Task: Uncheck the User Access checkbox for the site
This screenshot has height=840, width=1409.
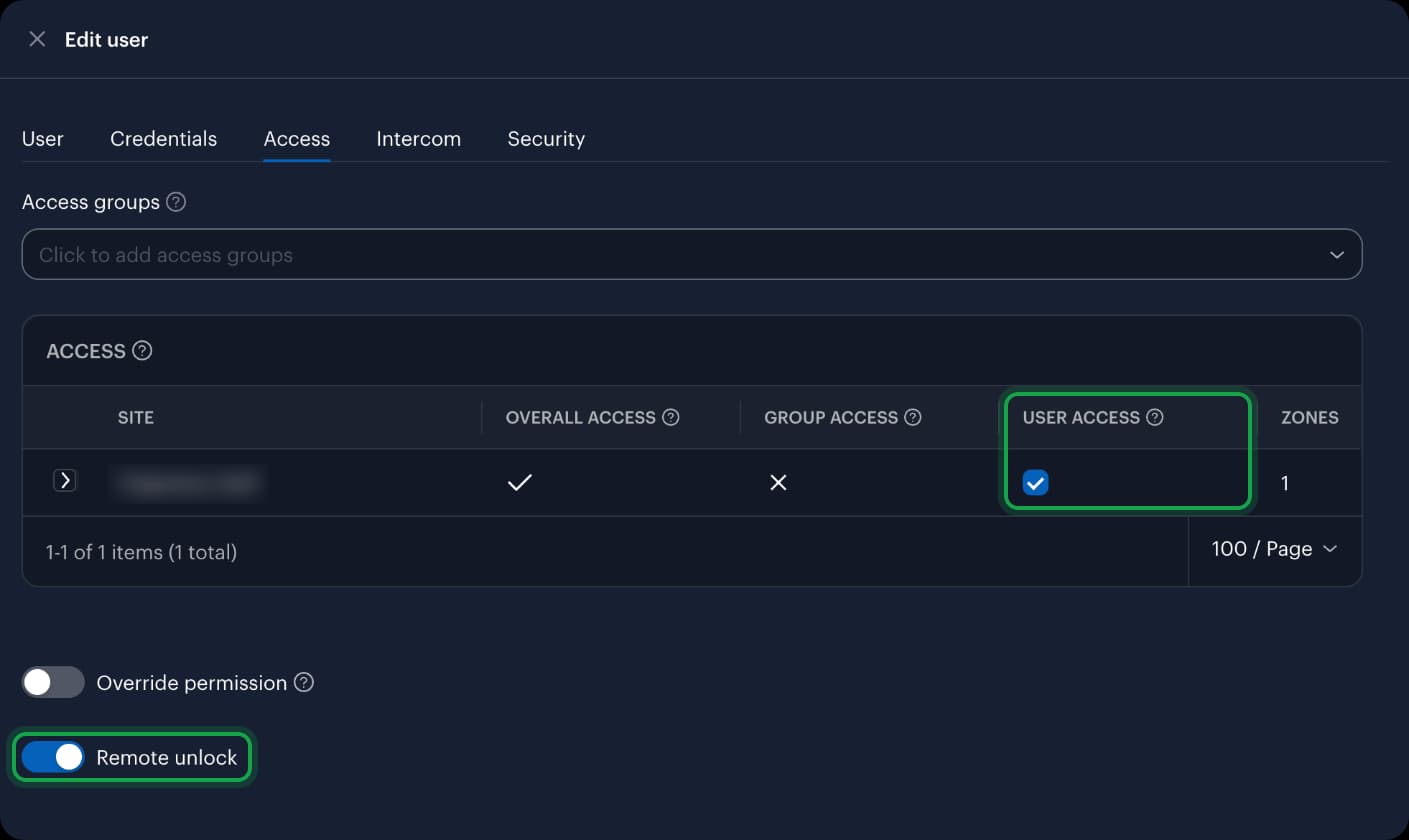Action: (x=1035, y=484)
